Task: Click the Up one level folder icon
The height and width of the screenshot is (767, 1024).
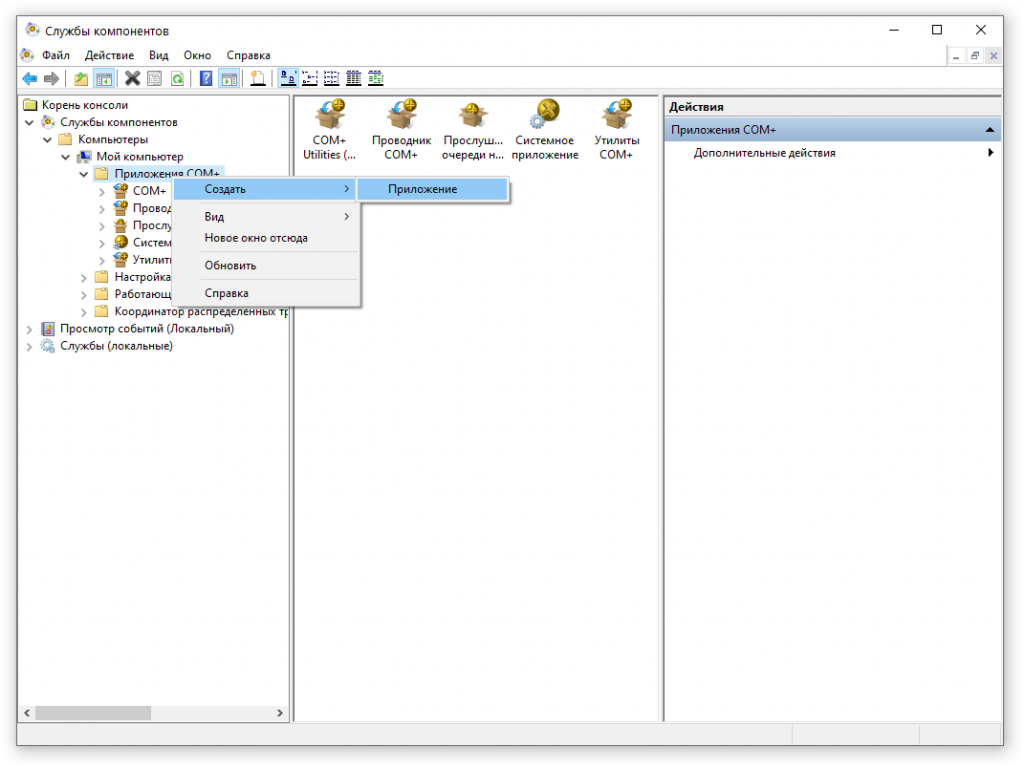Action: pos(81,79)
